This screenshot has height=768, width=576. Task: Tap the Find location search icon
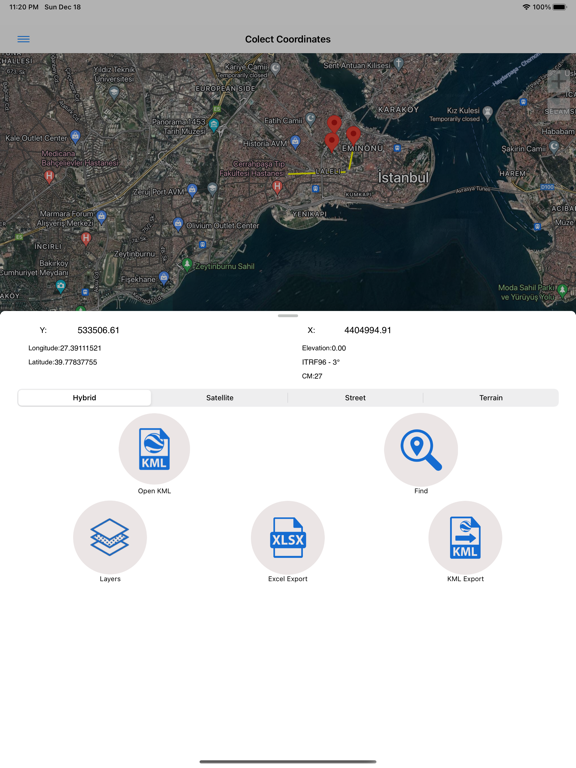click(421, 449)
